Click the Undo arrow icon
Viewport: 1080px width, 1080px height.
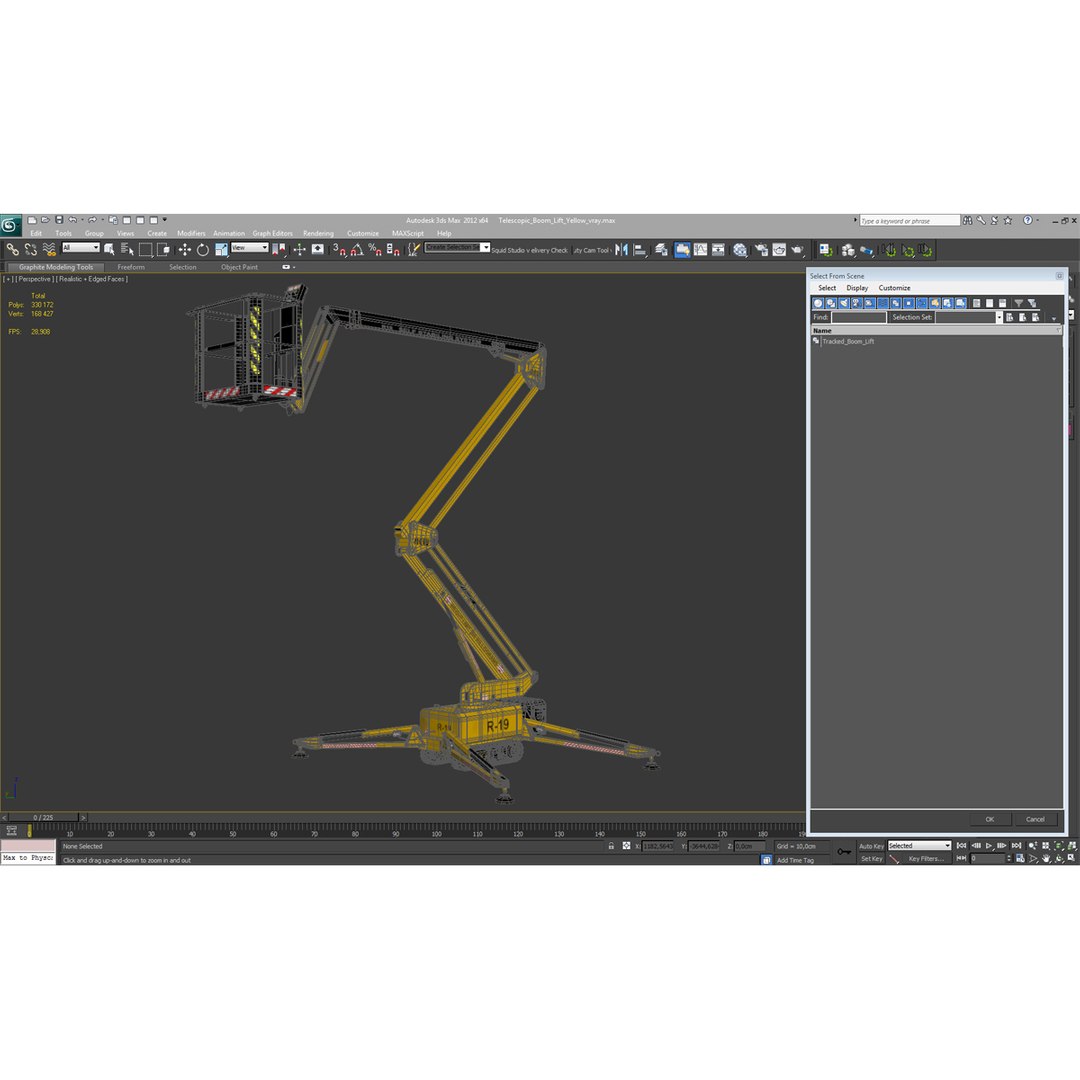tap(72, 220)
